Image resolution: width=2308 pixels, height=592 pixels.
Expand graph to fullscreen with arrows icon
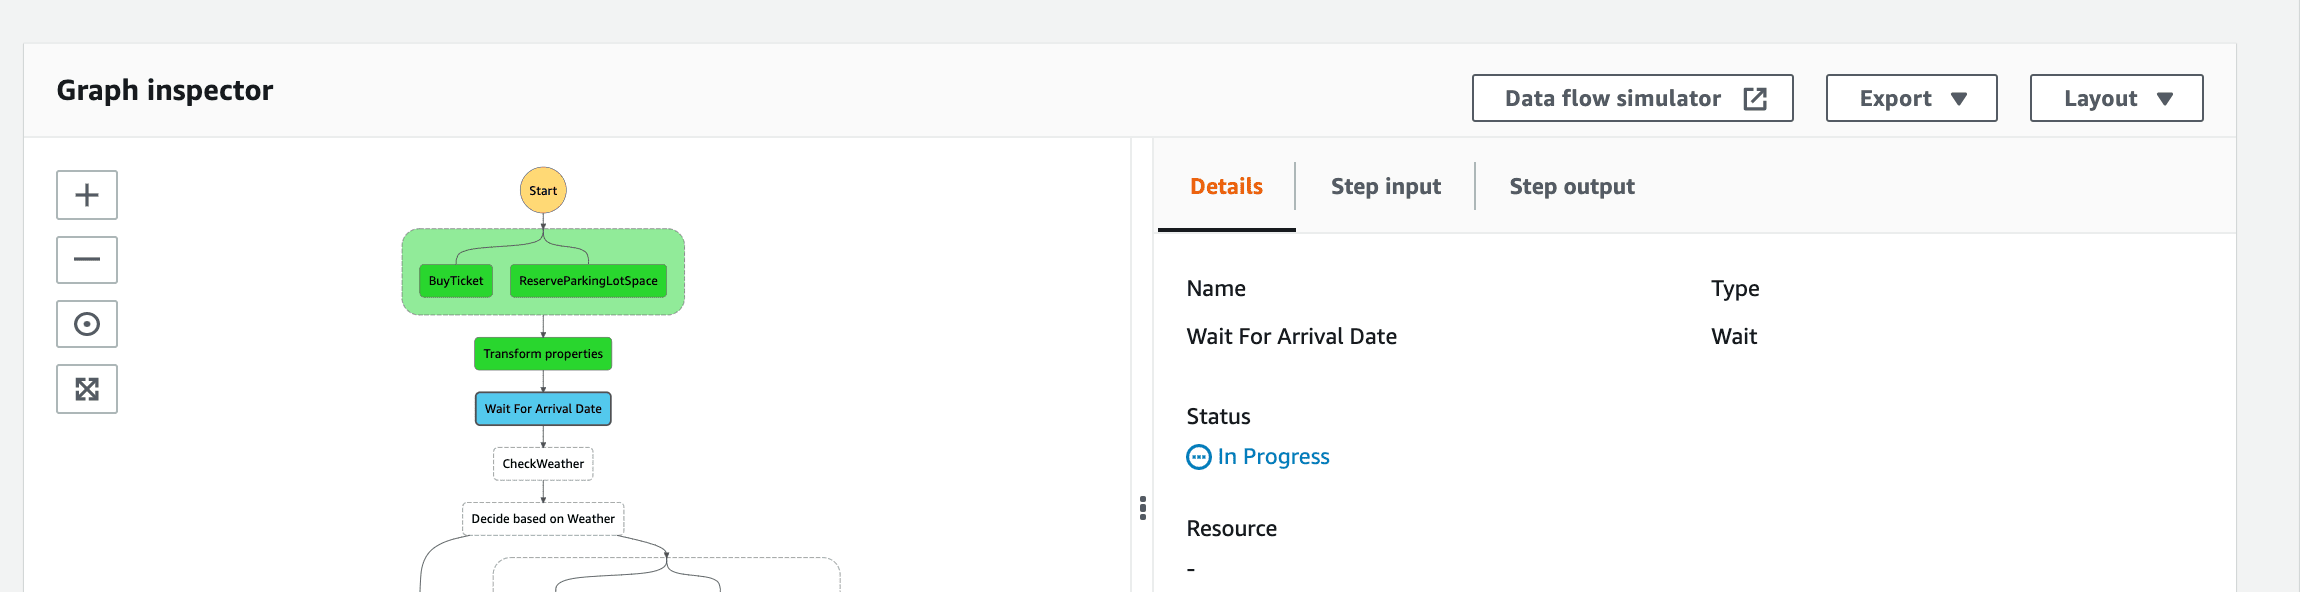point(87,389)
